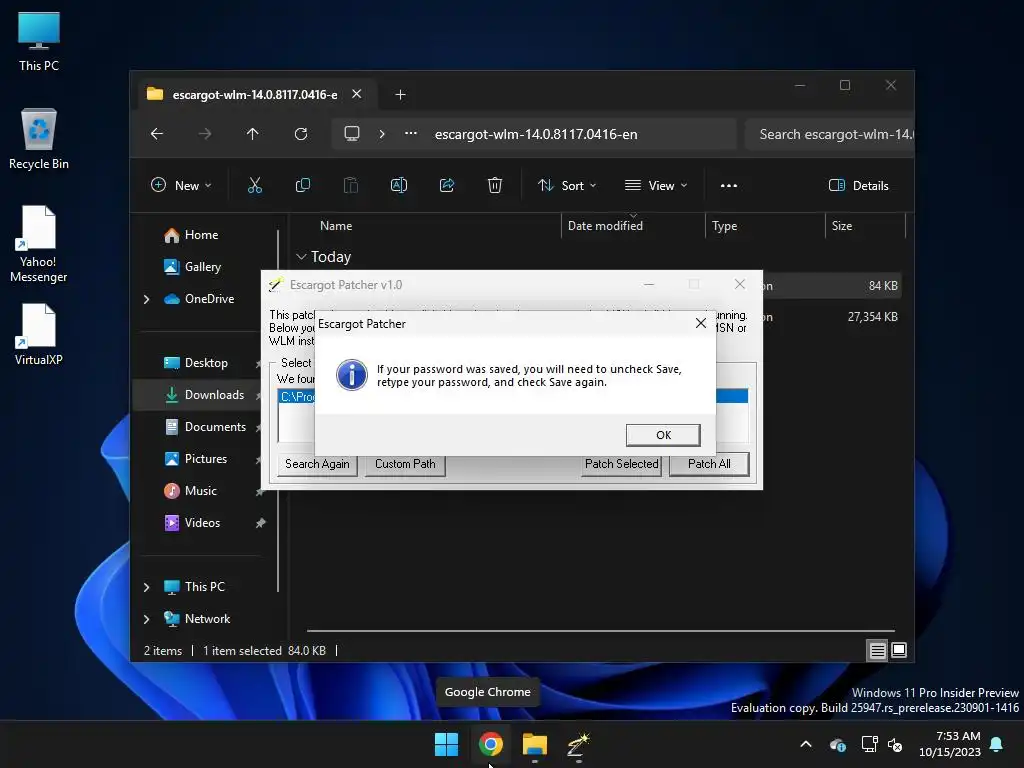The image size is (1024, 768).
Task: Click the Share icon in the Explorer toolbar
Action: click(447, 185)
